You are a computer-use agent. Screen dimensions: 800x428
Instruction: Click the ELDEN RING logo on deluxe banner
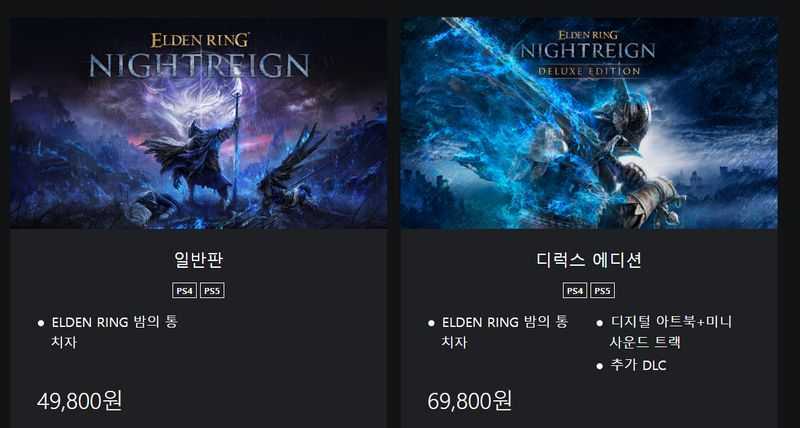tap(588, 35)
